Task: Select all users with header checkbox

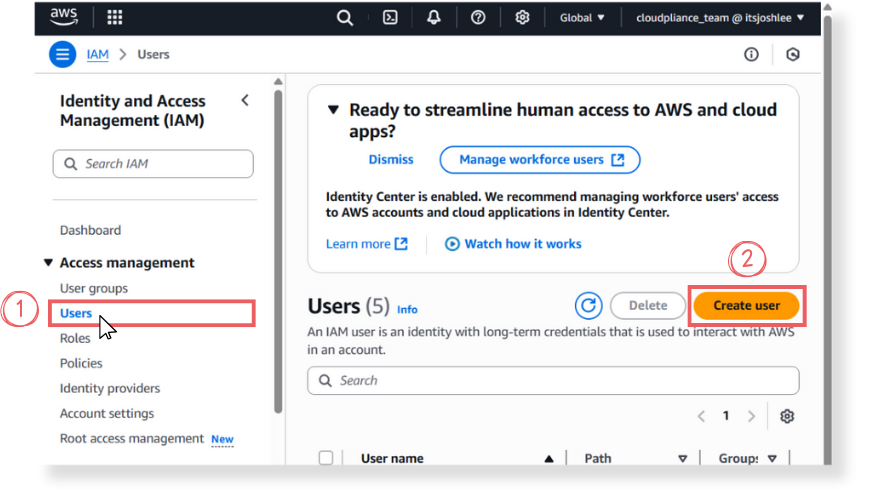Action: pyautogui.click(x=326, y=458)
